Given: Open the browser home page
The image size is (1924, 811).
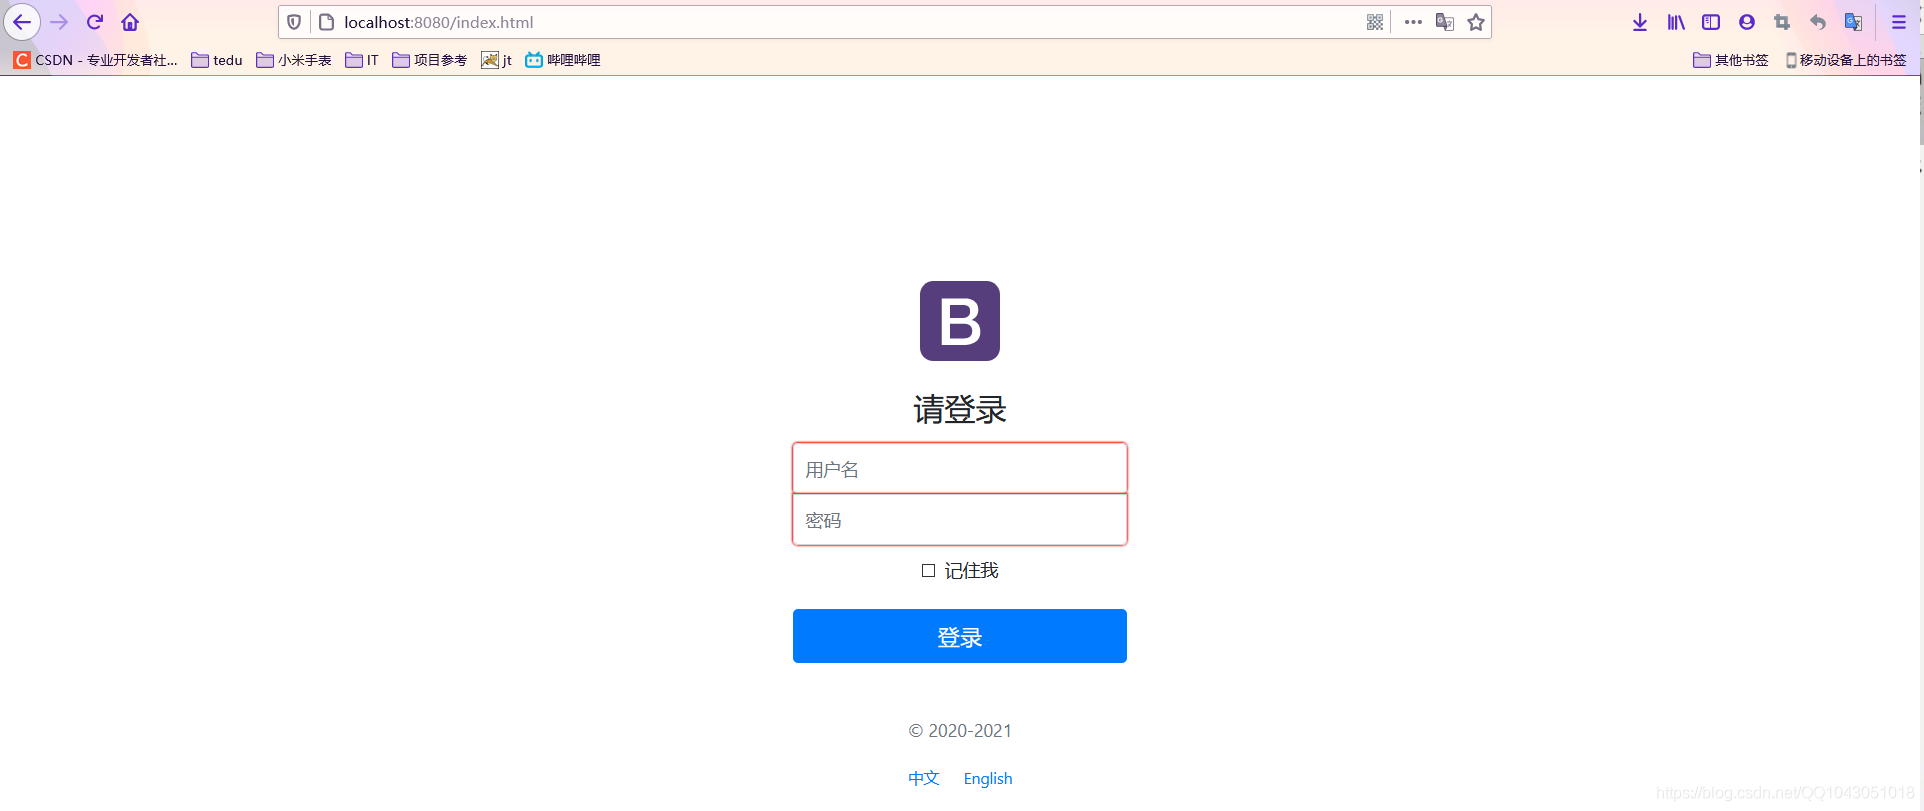Looking at the screenshot, I should coord(130,22).
